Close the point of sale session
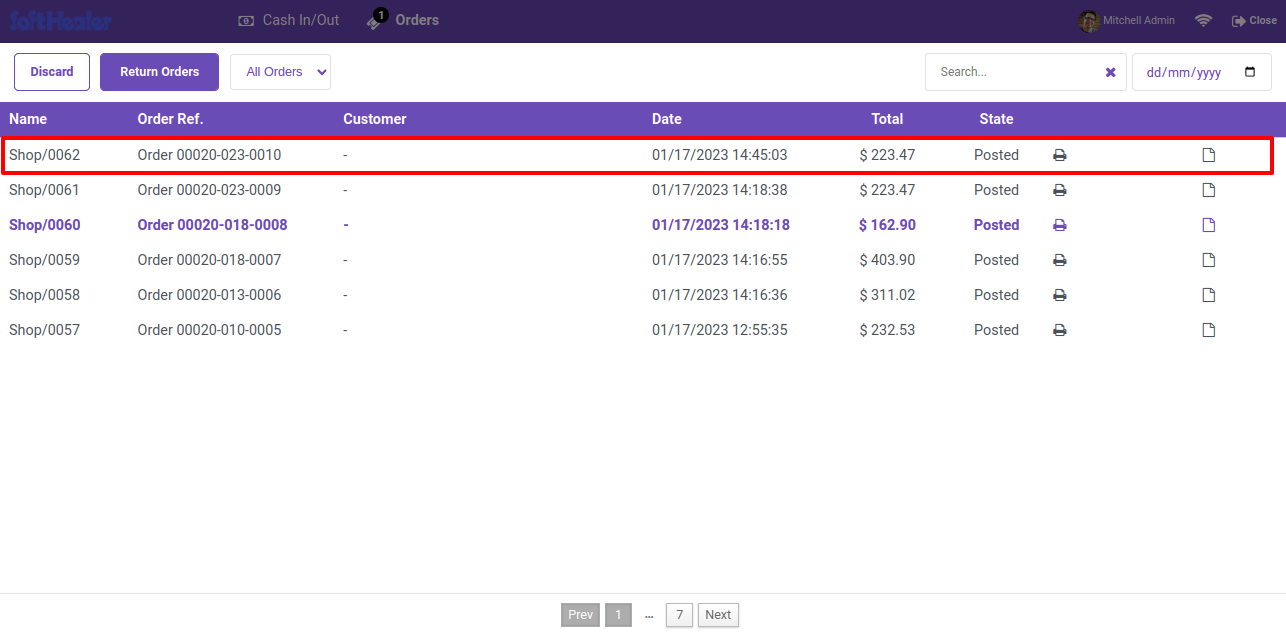This screenshot has height=636, width=1286. point(1254,20)
